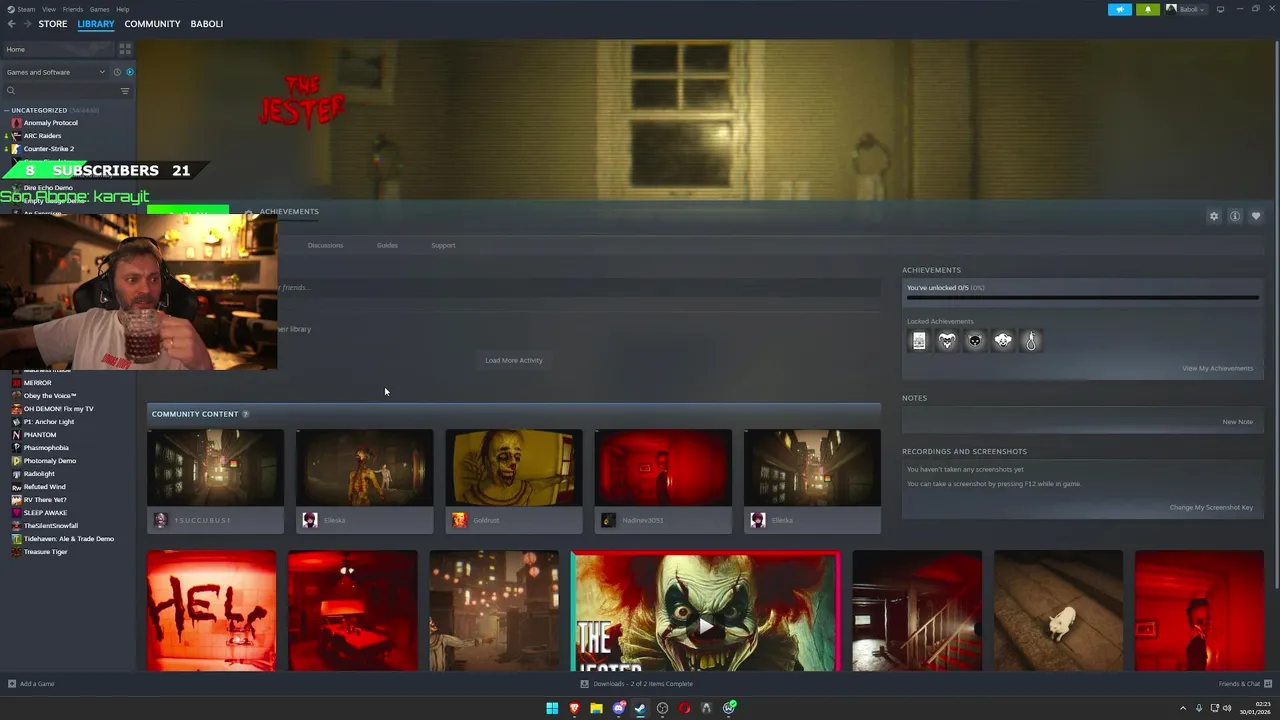Open the Discussions tab
This screenshot has width=1280, height=720.
[x=325, y=245]
